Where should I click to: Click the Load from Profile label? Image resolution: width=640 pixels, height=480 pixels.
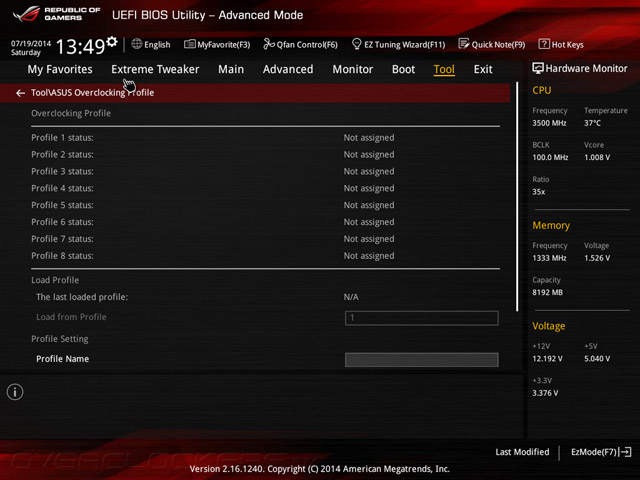pos(71,317)
